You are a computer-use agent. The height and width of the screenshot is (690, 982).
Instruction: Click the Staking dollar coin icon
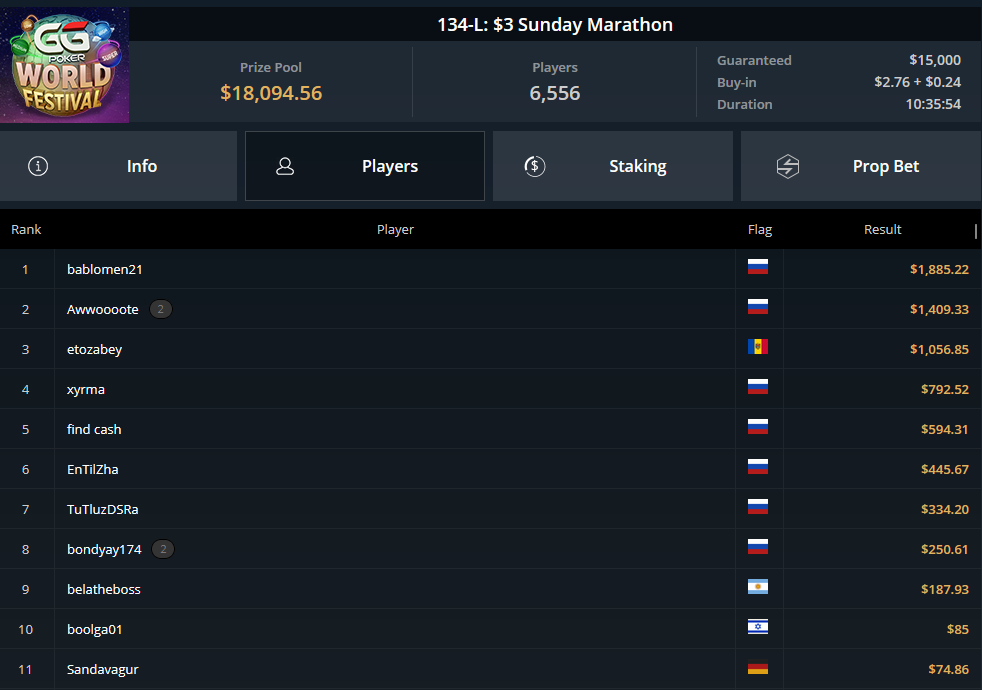(x=535, y=166)
